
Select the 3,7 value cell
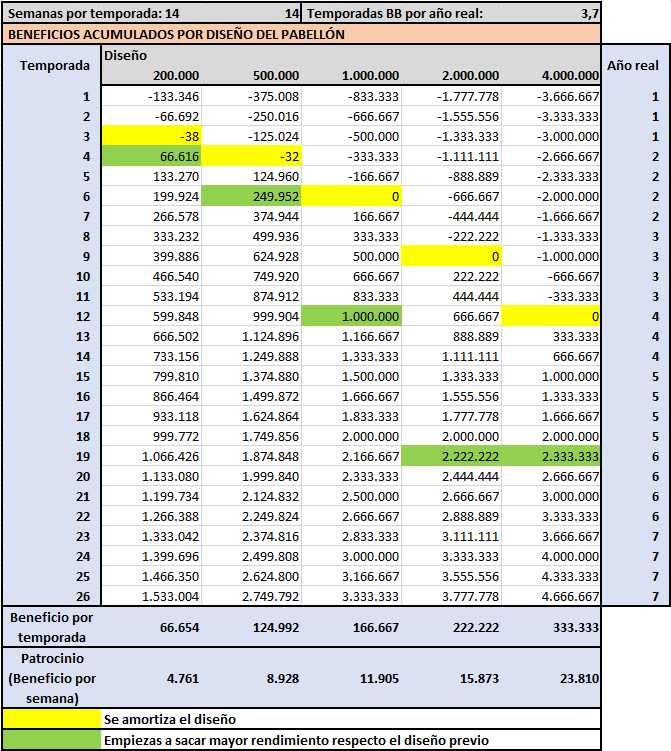tap(590, 13)
